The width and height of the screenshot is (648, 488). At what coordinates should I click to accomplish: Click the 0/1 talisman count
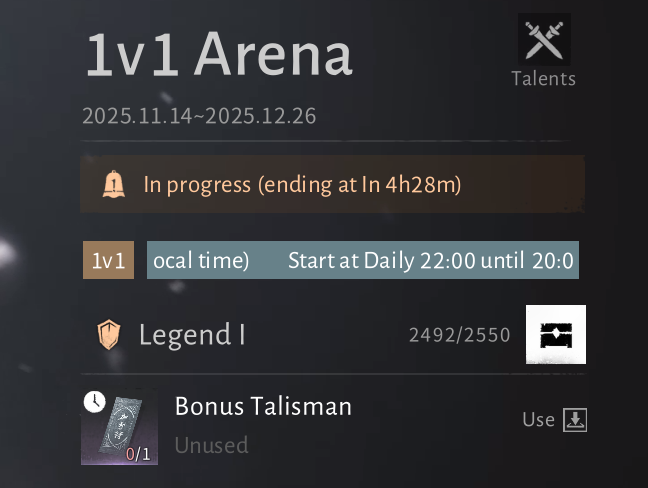(138, 455)
